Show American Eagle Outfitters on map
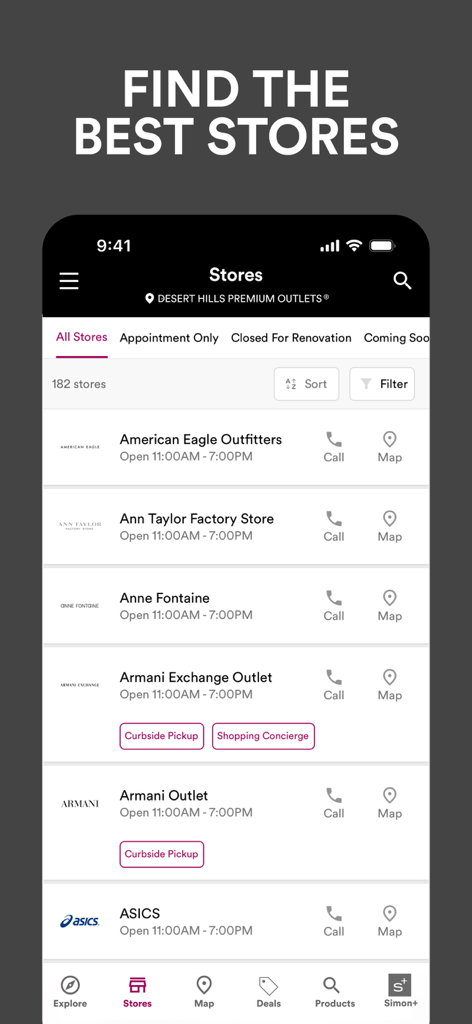Screen dimensions: 472x1024 pos(390,447)
